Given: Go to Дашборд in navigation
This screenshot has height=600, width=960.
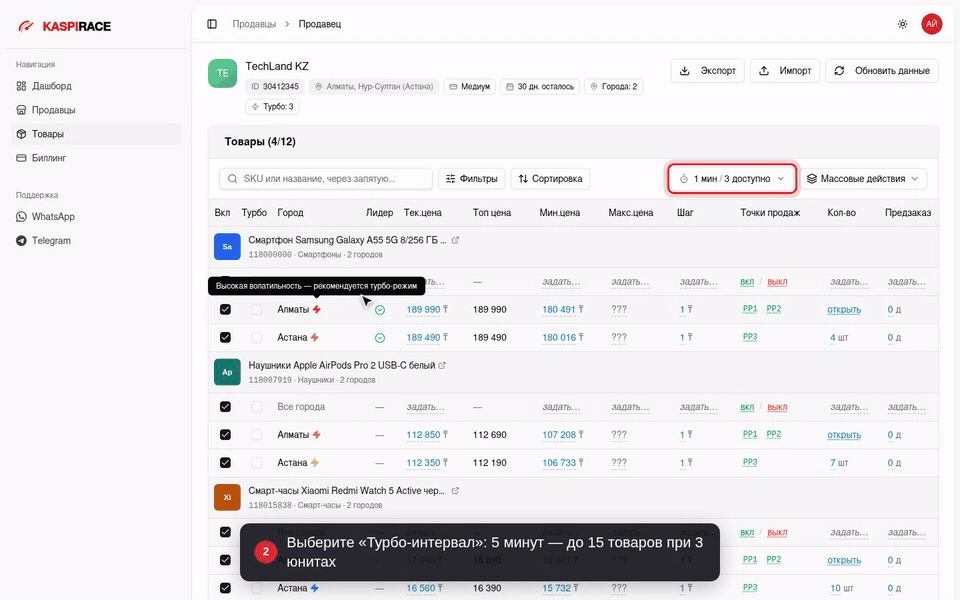Looking at the screenshot, I should pyautogui.click(x=51, y=86).
